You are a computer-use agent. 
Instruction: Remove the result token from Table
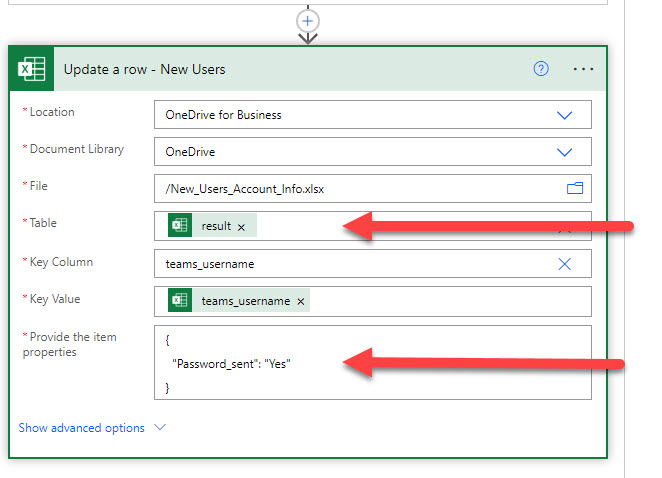click(241, 227)
